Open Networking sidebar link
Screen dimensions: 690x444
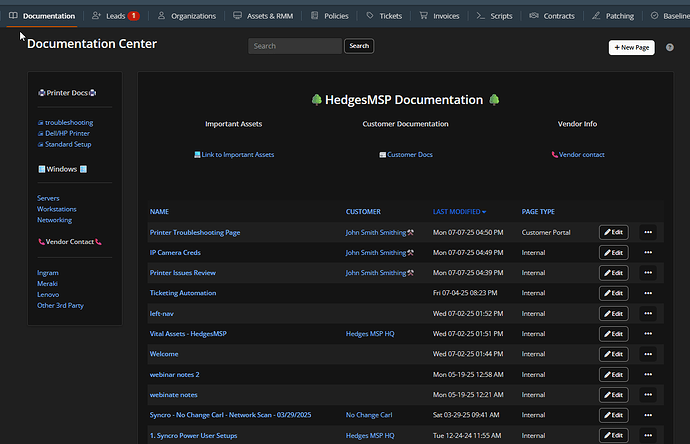coord(55,220)
